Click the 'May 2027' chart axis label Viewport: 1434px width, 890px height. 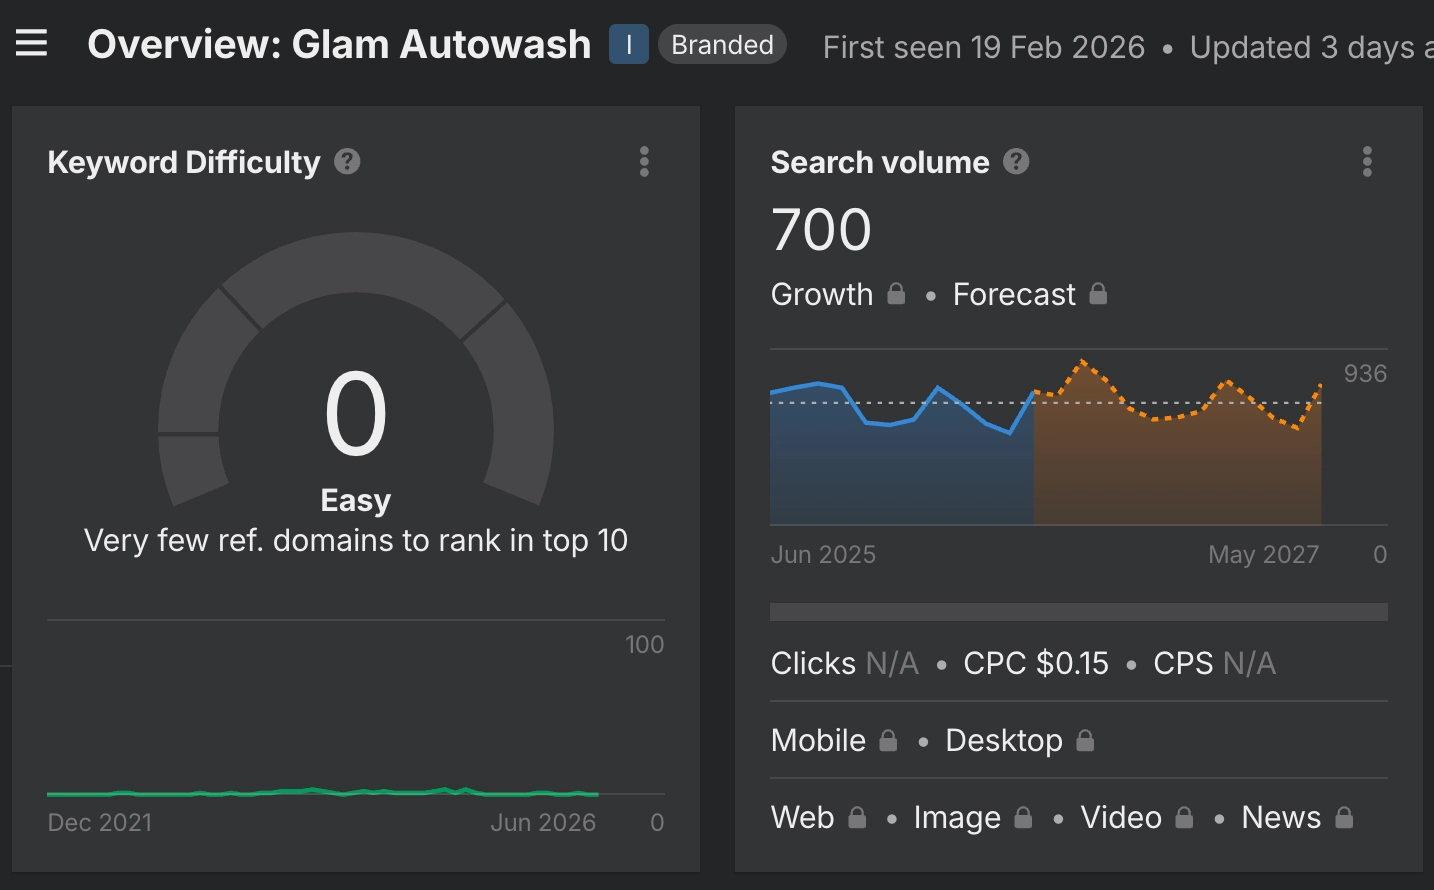1264,554
